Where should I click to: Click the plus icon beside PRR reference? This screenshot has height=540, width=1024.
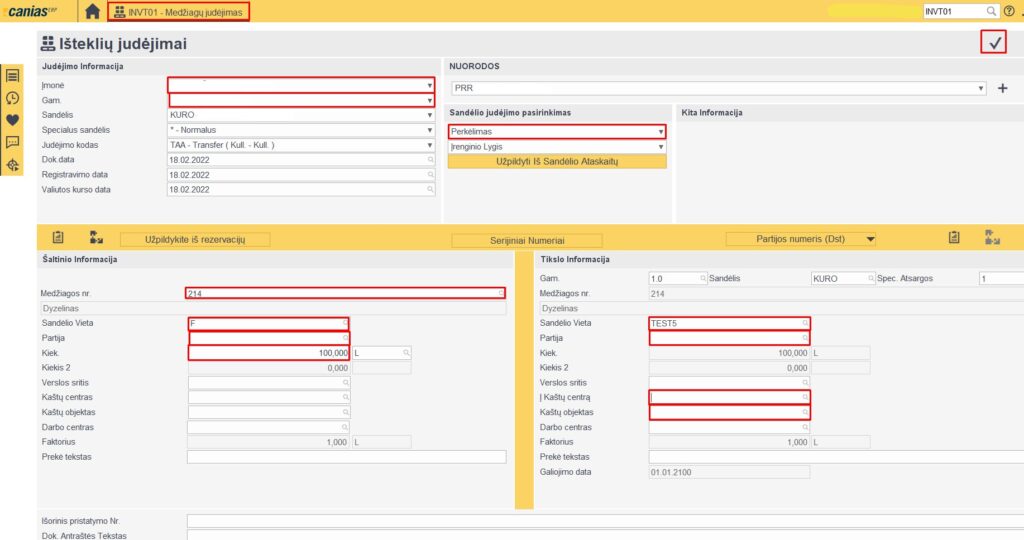(x=1003, y=89)
